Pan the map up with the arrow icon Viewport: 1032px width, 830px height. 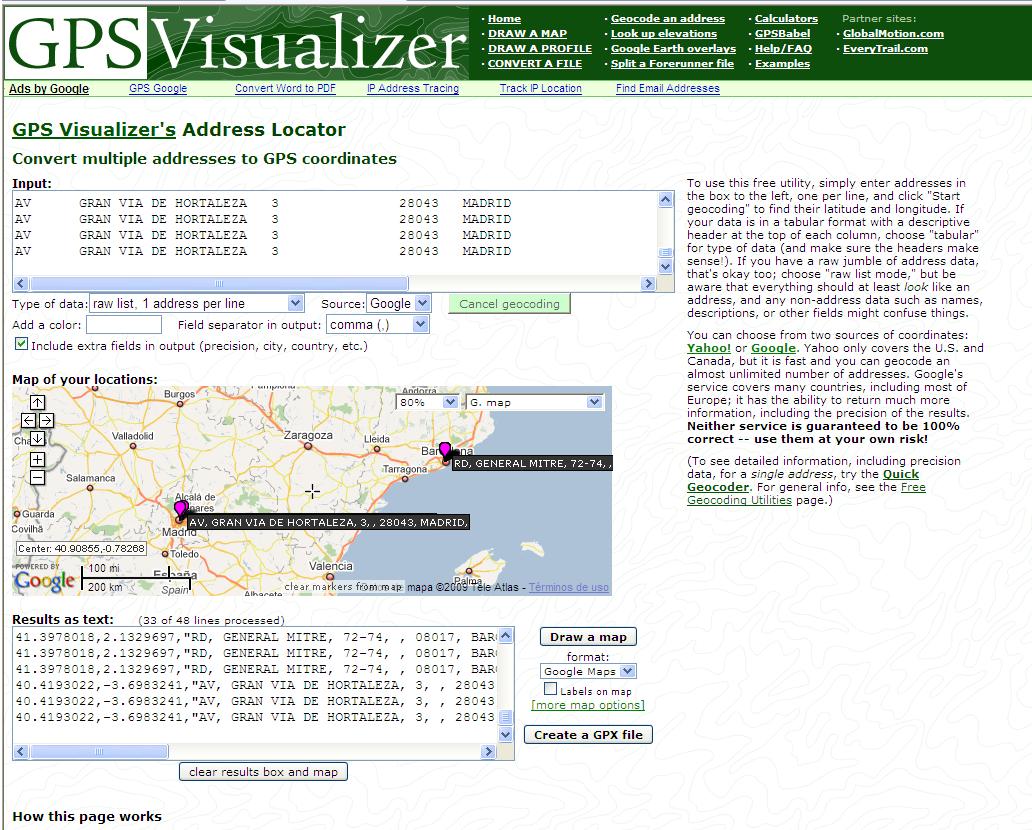pyautogui.click(x=38, y=403)
